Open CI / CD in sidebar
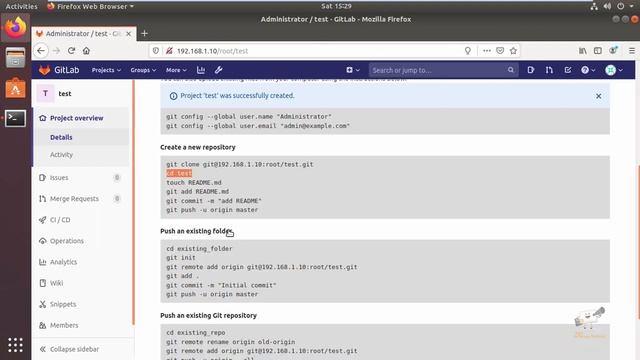 (x=60, y=220)
